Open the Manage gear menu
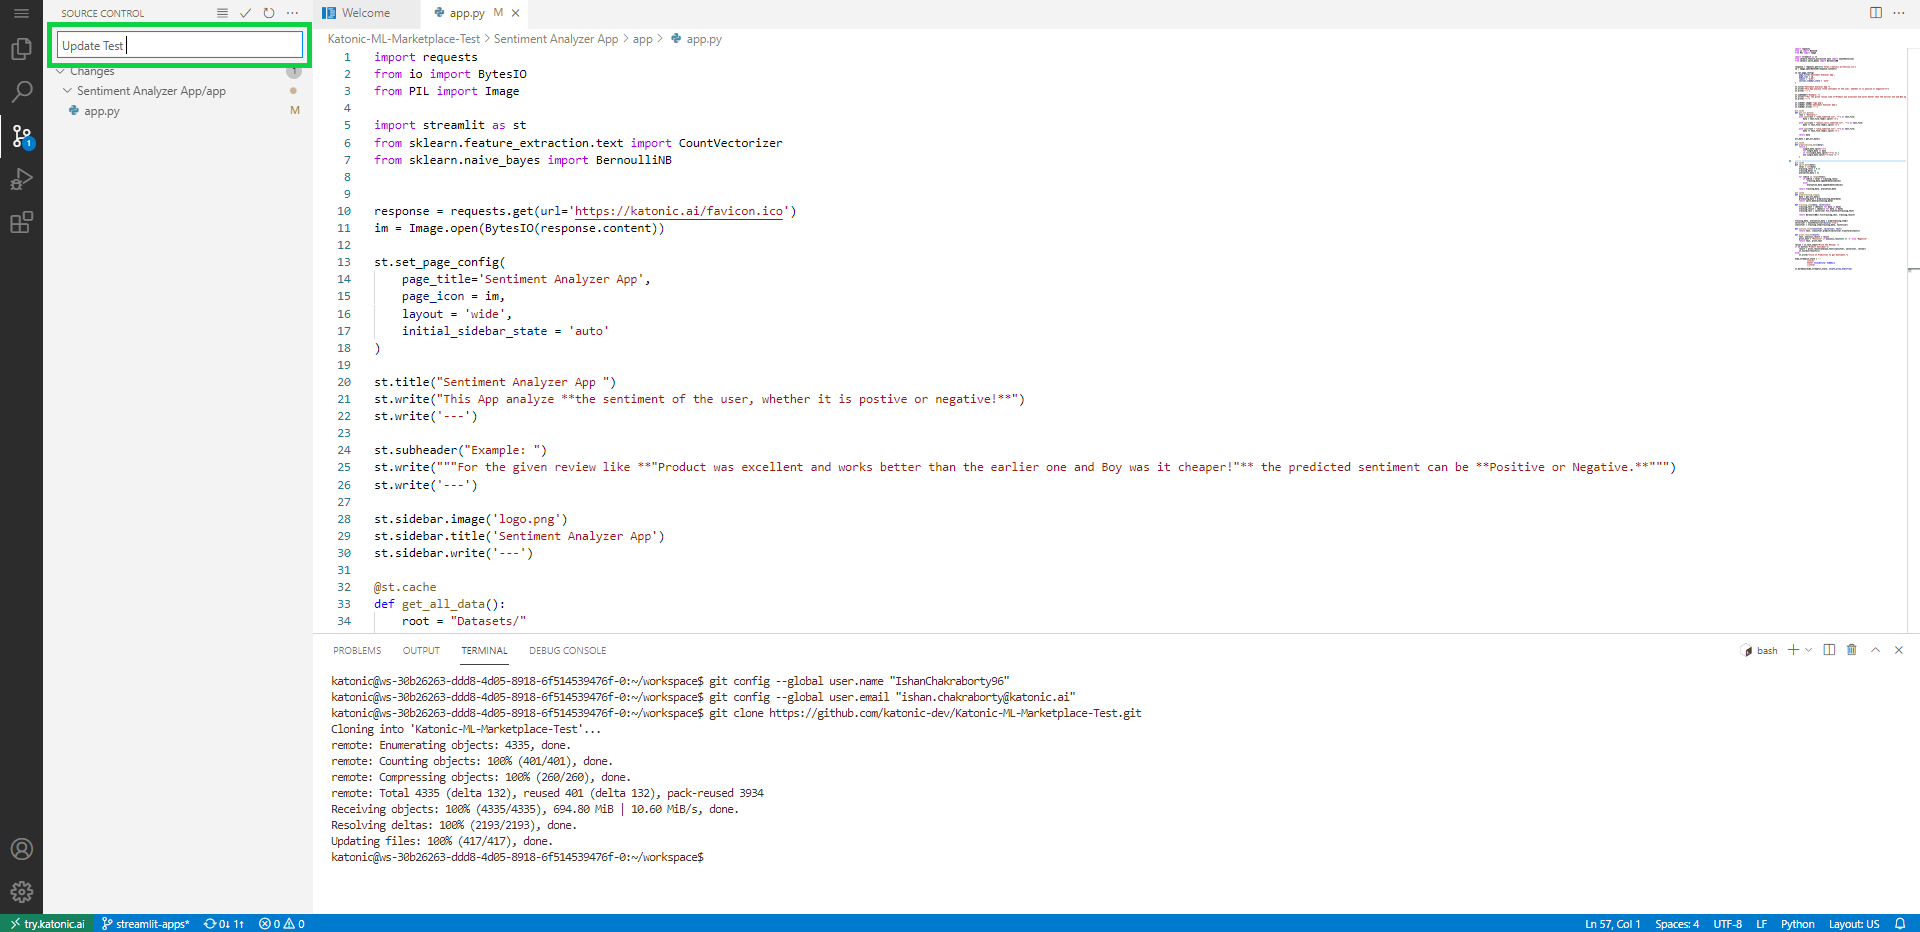This screenshot has width=1920, height=932. click(21, 891)
